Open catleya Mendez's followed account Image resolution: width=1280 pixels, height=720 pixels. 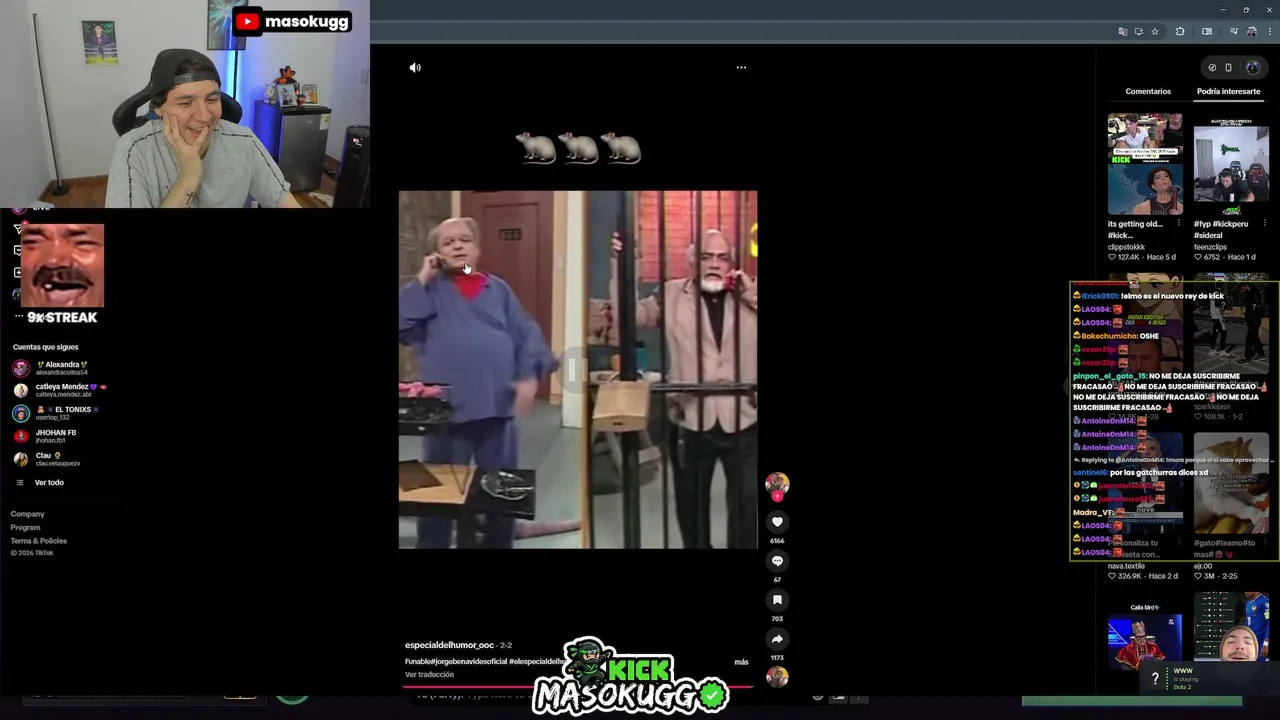(x=60, y=390)
